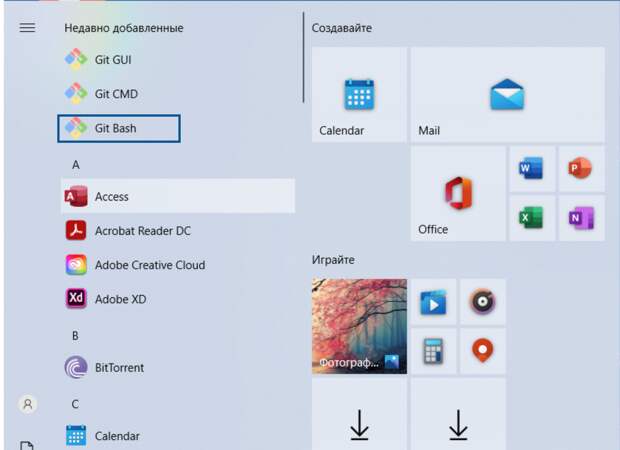Click the Играйте group title

(x=333, y=260)
